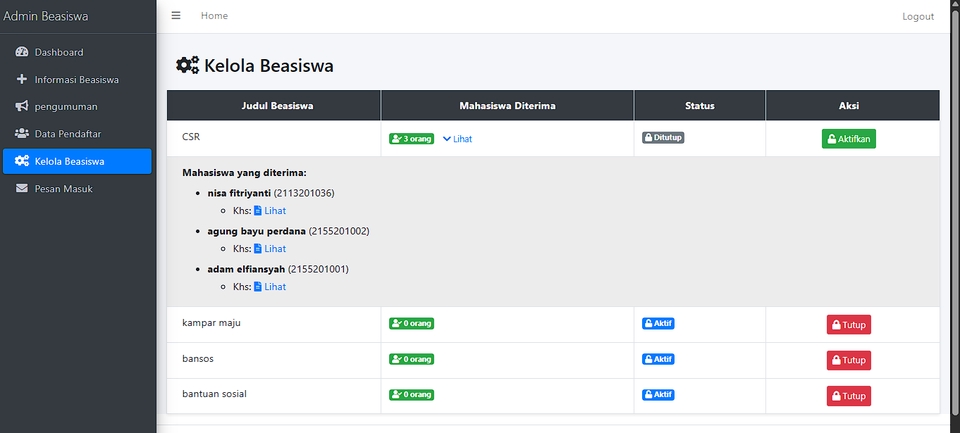Open agung bayu perdana's KHS document
960x433 pixels.
coord(270,249)
